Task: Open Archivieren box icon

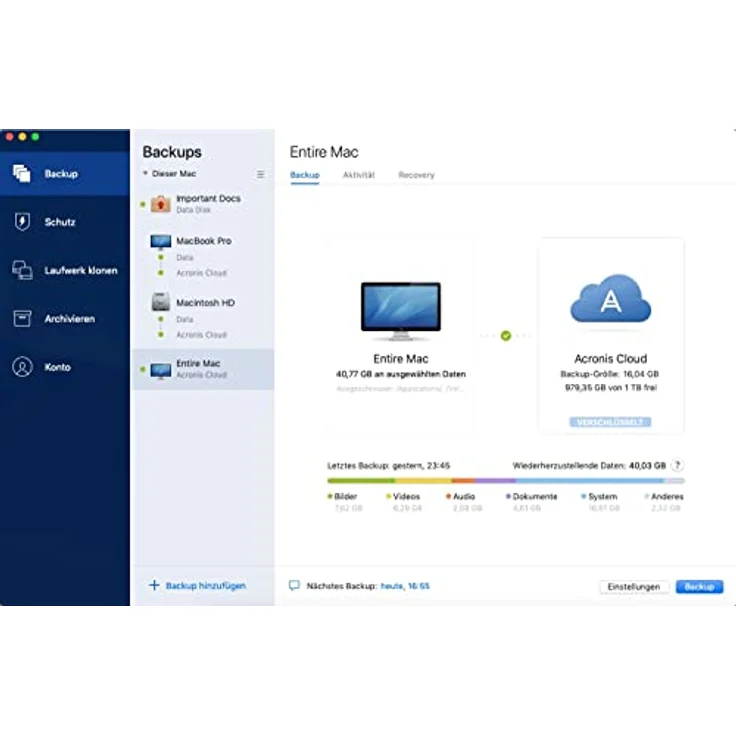Action: (22, 319)
